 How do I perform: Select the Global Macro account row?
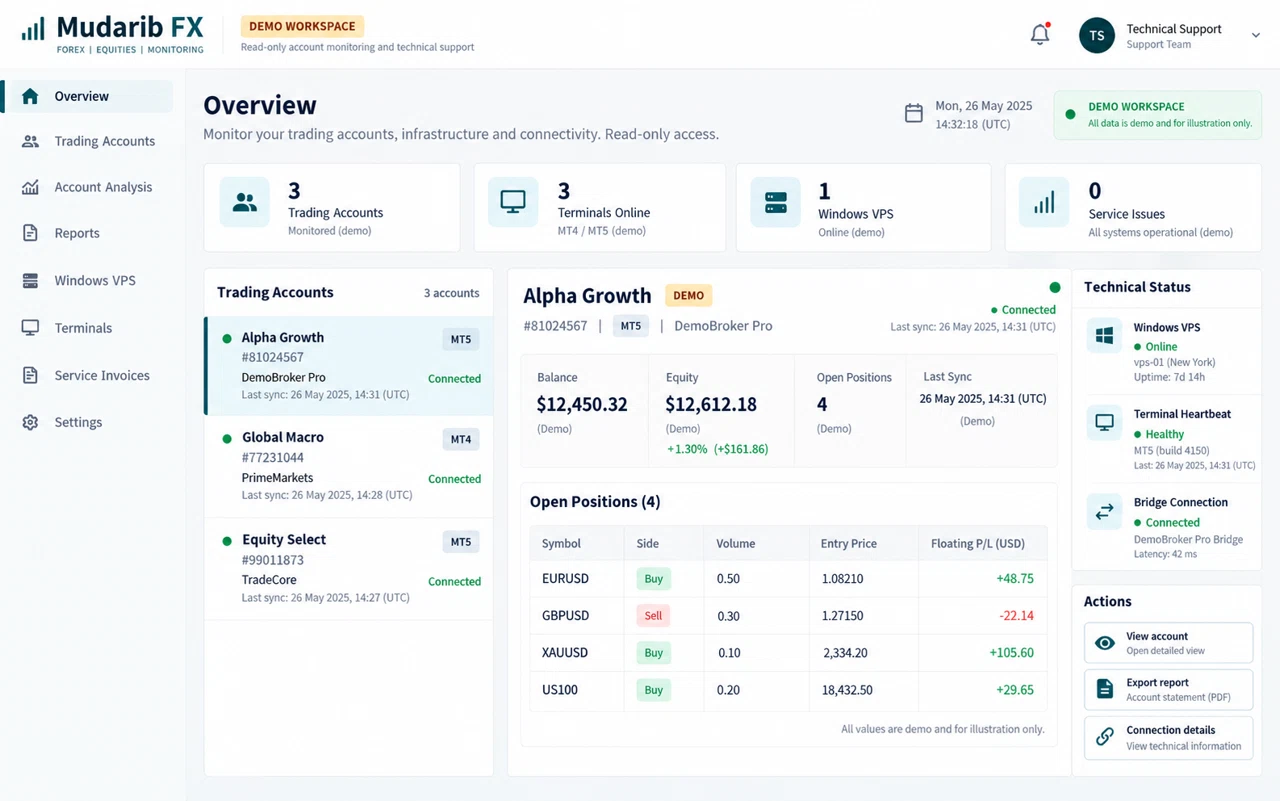pos(349,467)
